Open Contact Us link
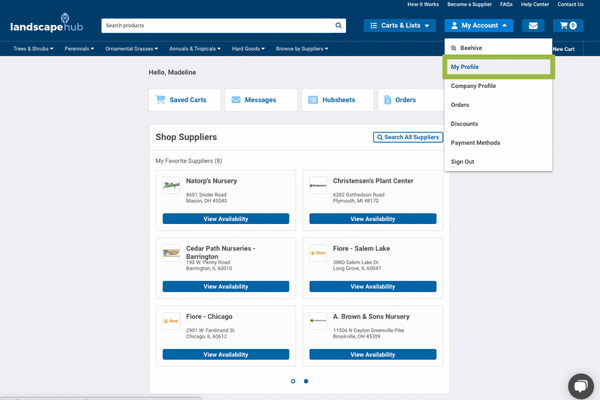 coord(571,4)
